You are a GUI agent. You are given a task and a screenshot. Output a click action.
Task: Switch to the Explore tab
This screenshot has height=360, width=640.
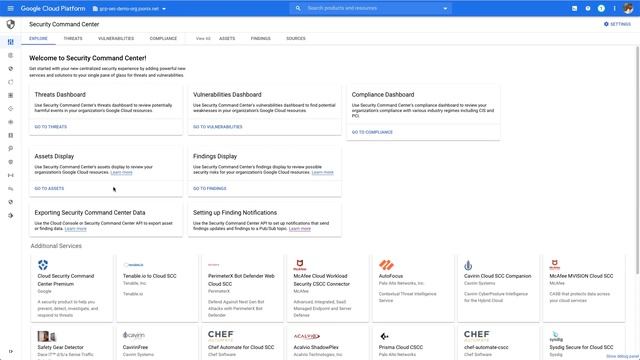38,38
